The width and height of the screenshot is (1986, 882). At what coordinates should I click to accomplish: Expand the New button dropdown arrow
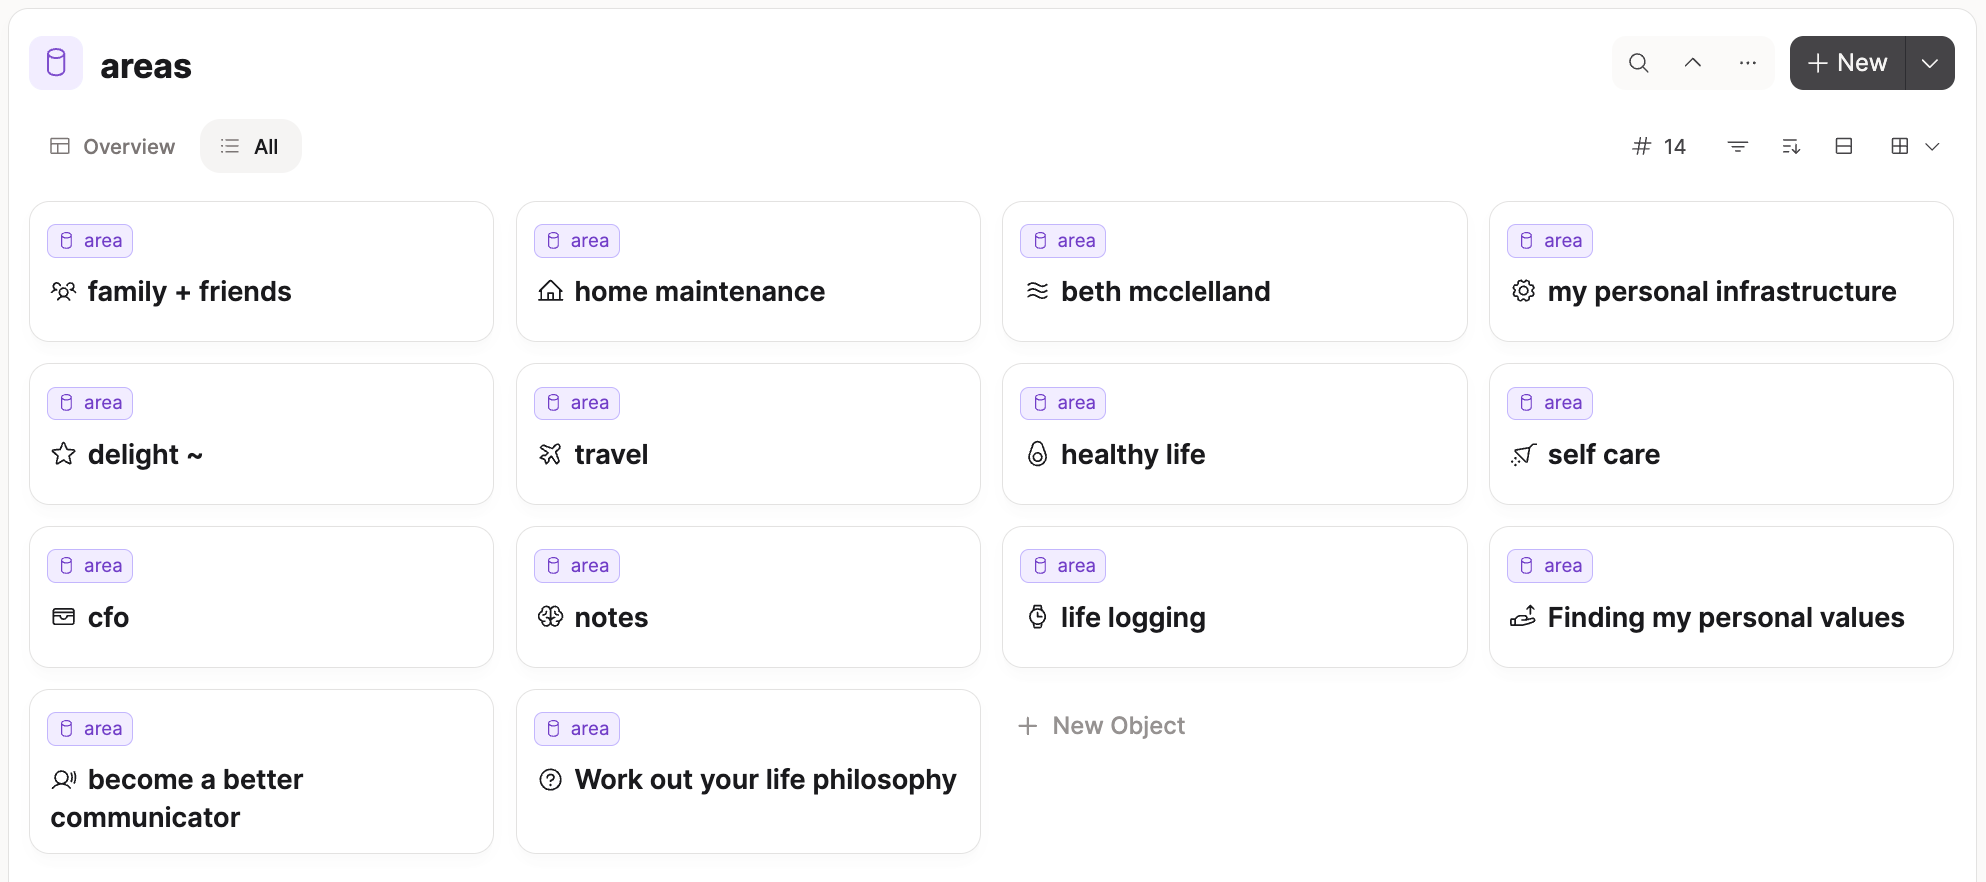click(x=1930, y=63)
